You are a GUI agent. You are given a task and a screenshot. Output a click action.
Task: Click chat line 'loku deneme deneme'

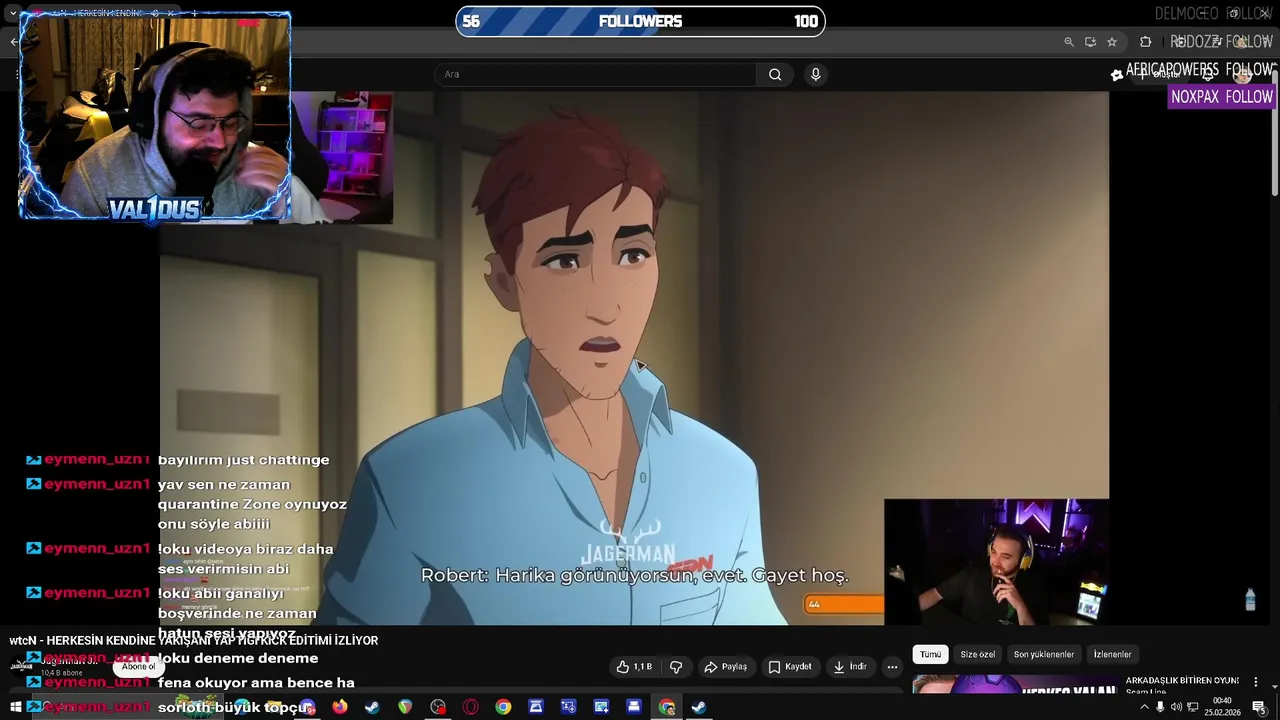[238, 658]
